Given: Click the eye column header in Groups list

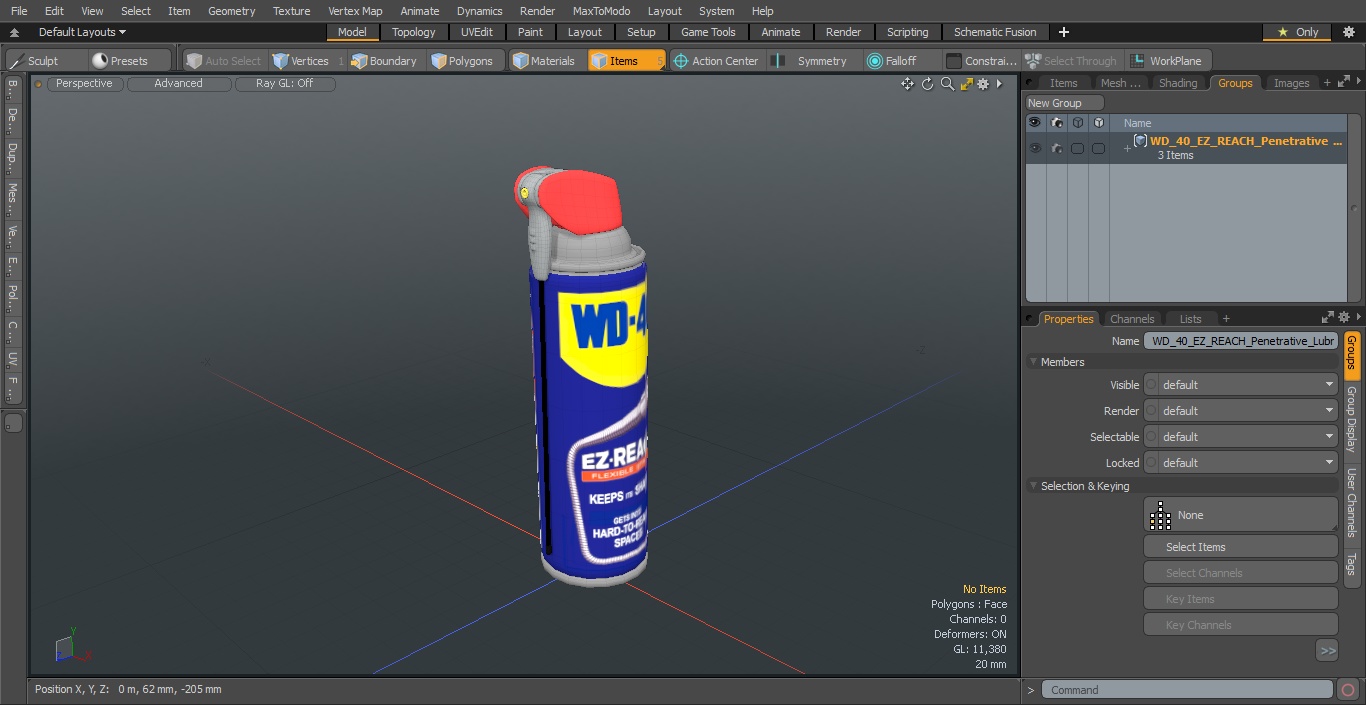Looking at the screenshot, I should 1035,123.
